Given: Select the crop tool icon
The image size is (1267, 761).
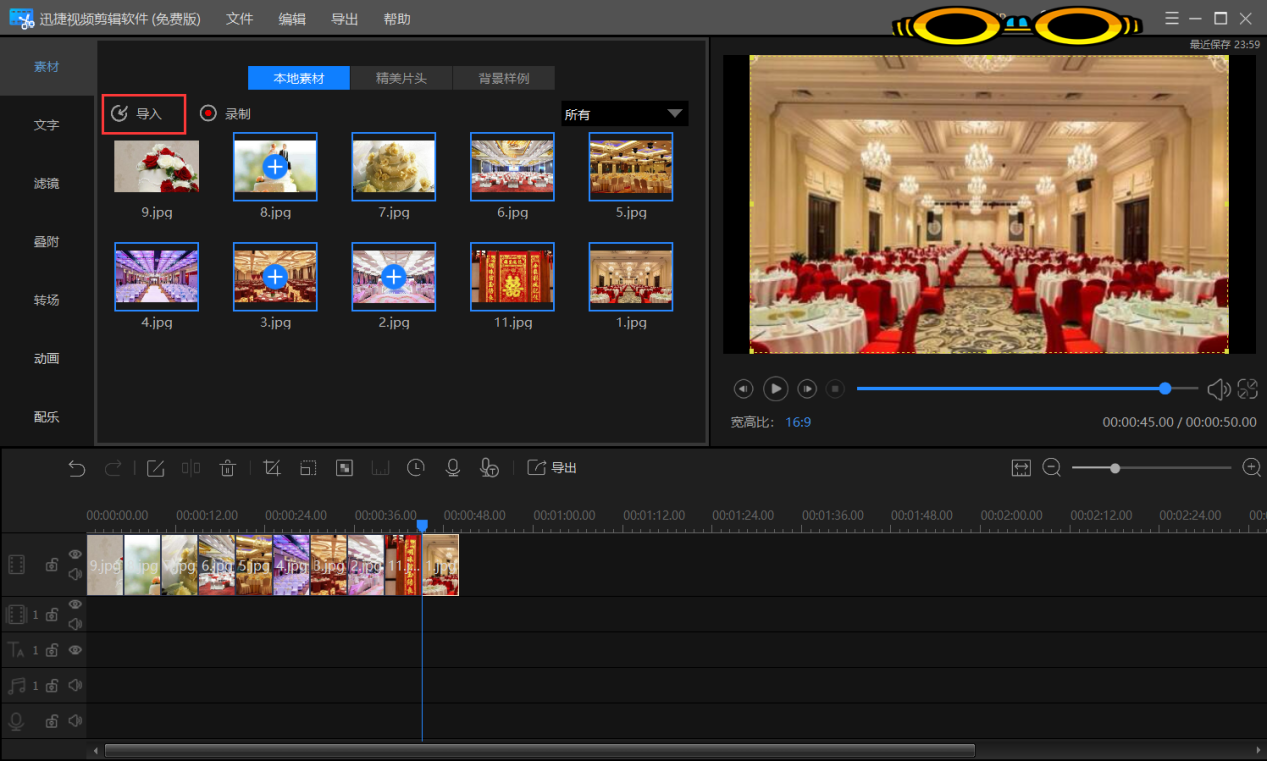Looking at the screenshot, I should point(271,468).
